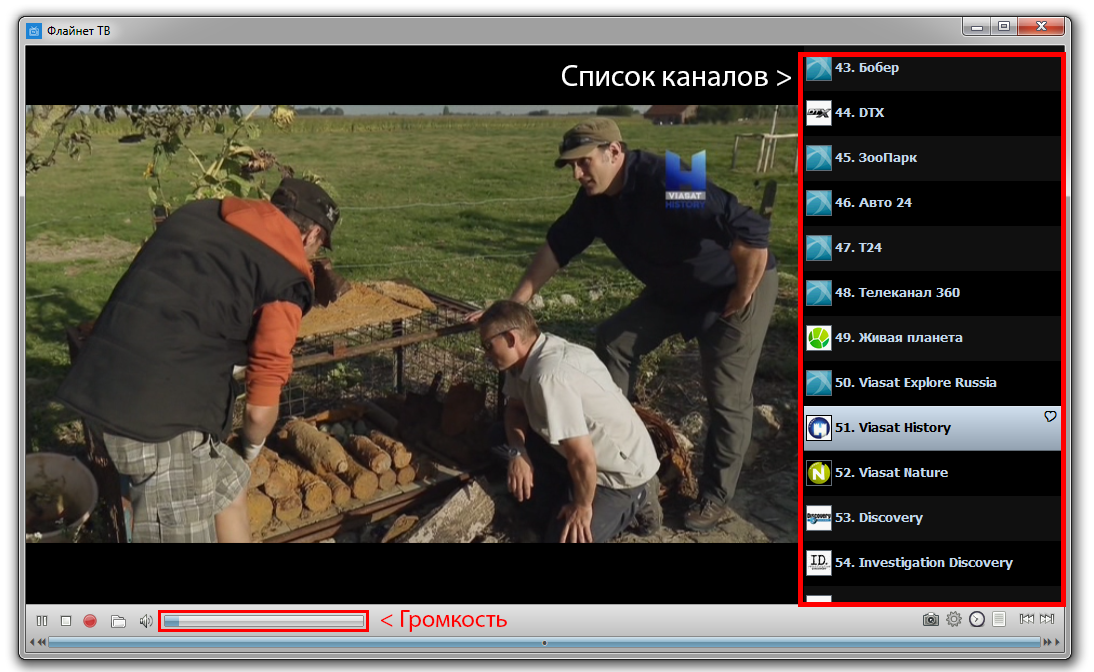The image size is (1094, 672).
Task: Click the Флайнет ТВ app icon in title bar
Action: (34, 31)
